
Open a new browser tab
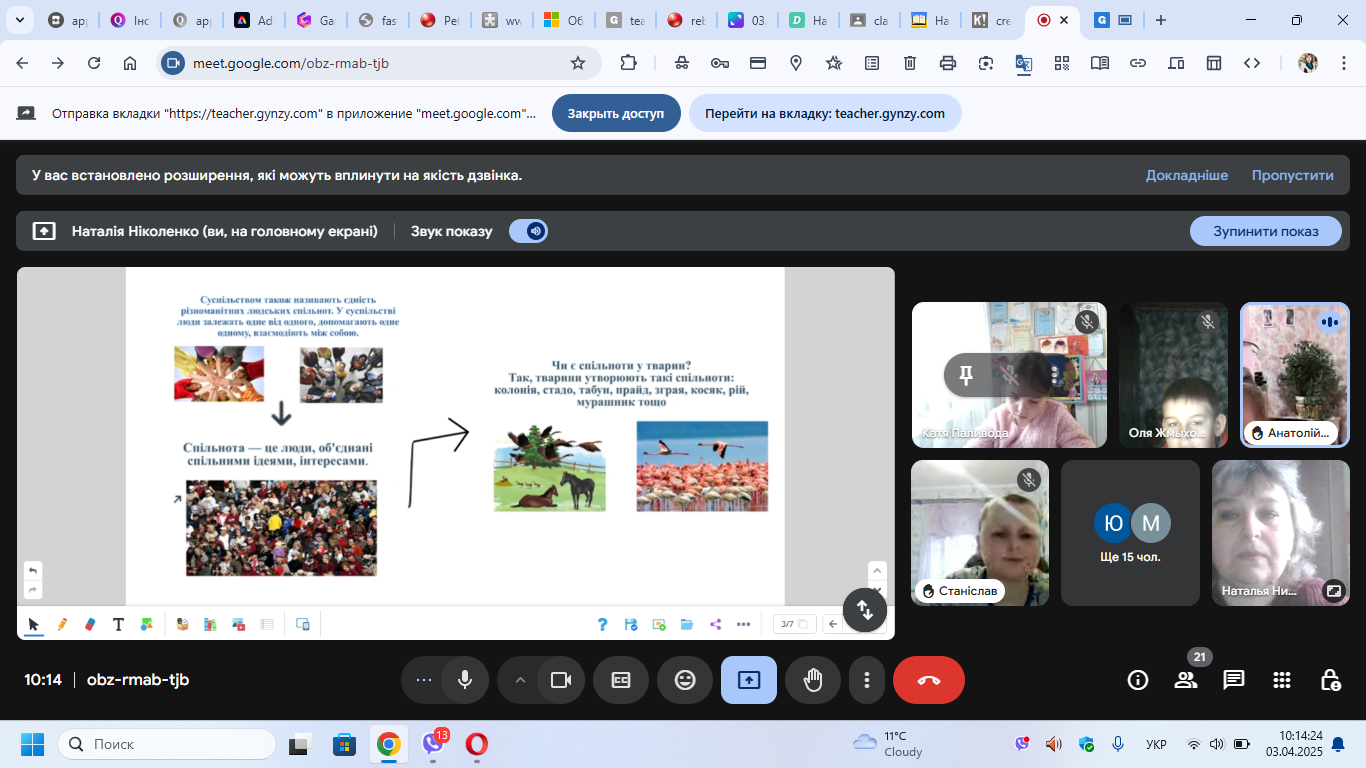coord(1161,20)
